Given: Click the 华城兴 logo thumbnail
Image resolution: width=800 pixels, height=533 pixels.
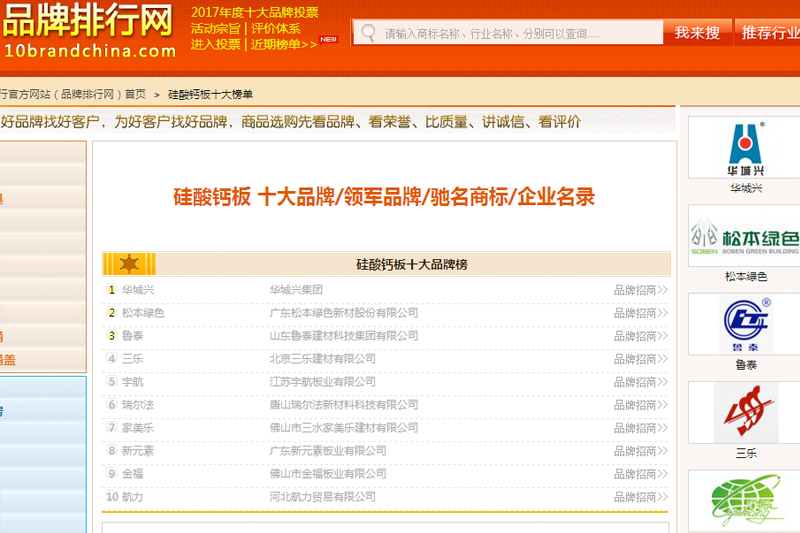Looking at the screenshot, I should point(745,147).
